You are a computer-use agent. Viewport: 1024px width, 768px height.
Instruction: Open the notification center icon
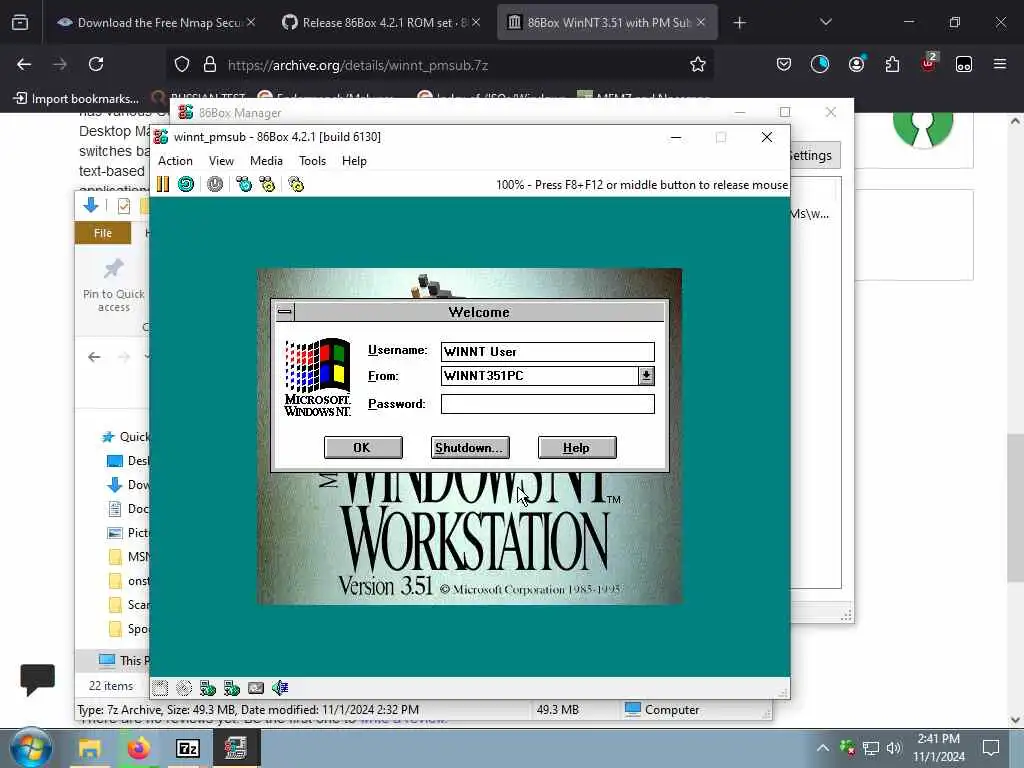tap(991, 748)
